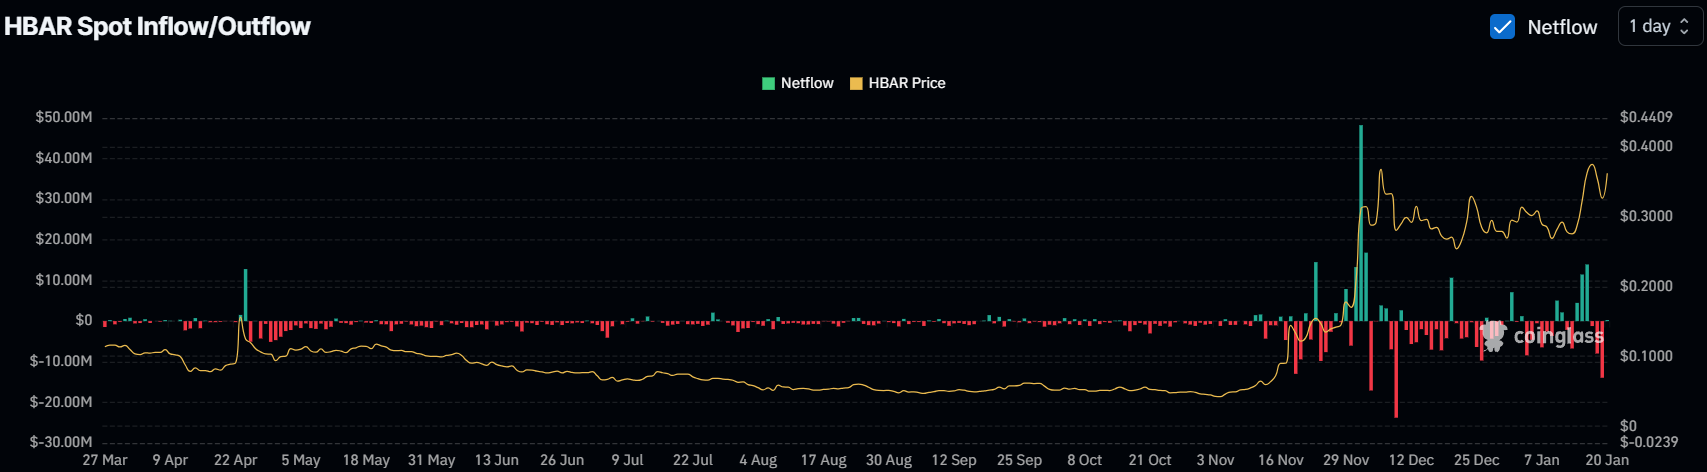
Task: Click the HBAR Spot Inflow/Outflow title
Action: 157,27
